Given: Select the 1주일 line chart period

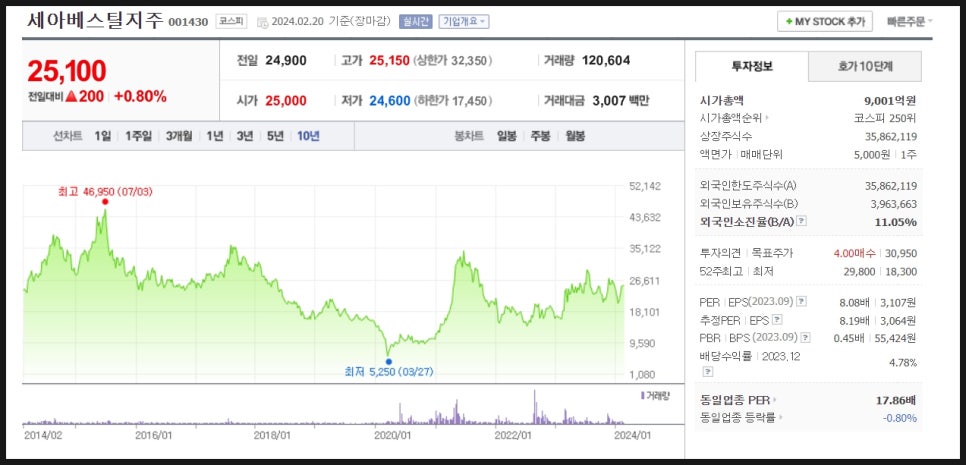Looking at the screenshot, I should (138, 136).
